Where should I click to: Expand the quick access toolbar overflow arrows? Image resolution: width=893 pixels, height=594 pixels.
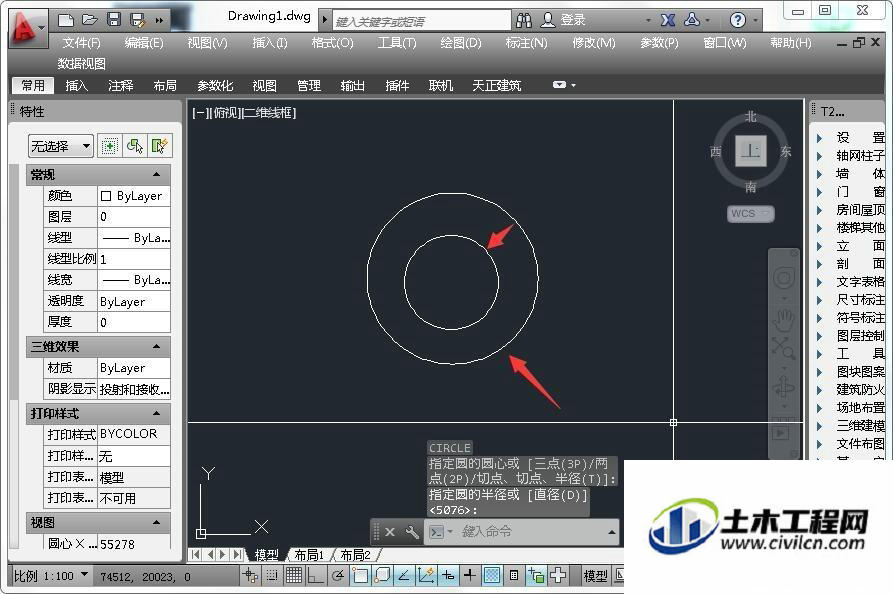click(x=159, y=21)
